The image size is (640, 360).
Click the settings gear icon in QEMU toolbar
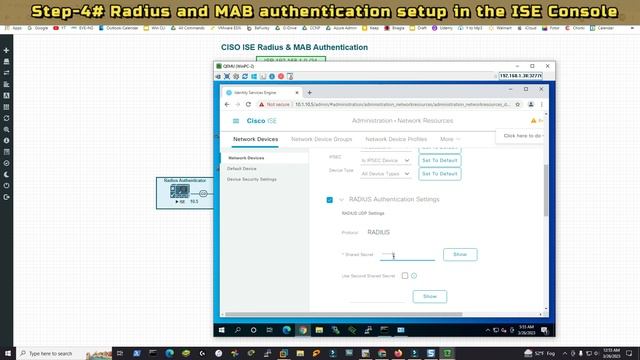[x=236, y=76]
